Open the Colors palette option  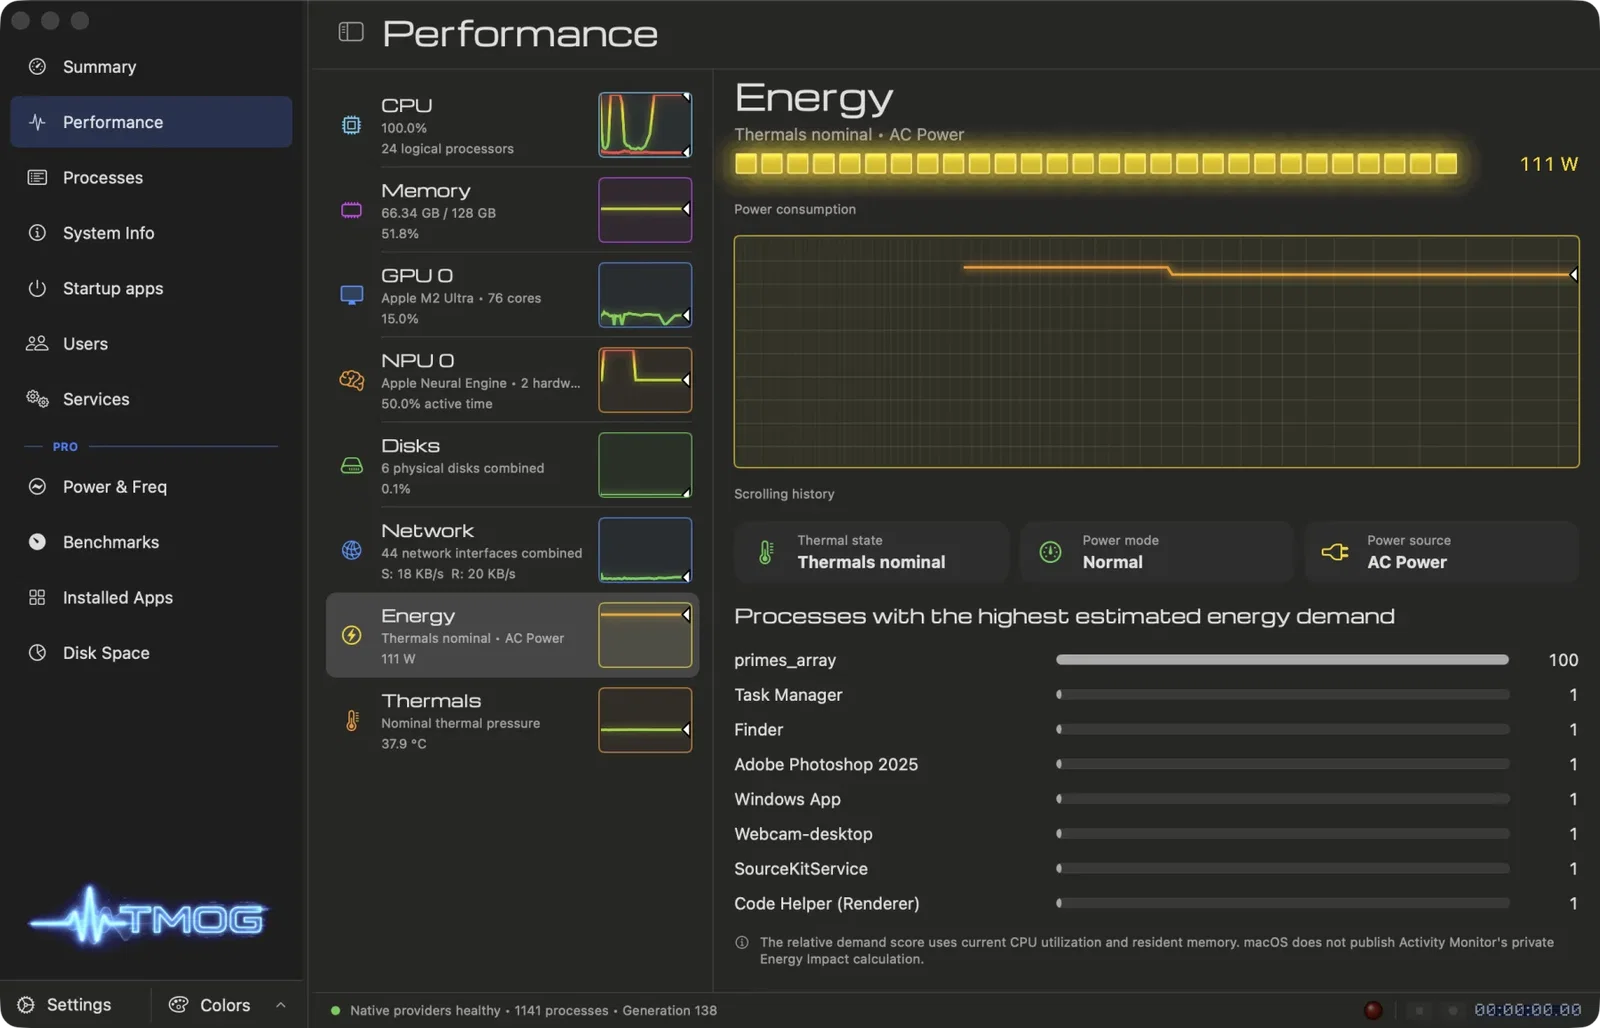coord(209,1005)
